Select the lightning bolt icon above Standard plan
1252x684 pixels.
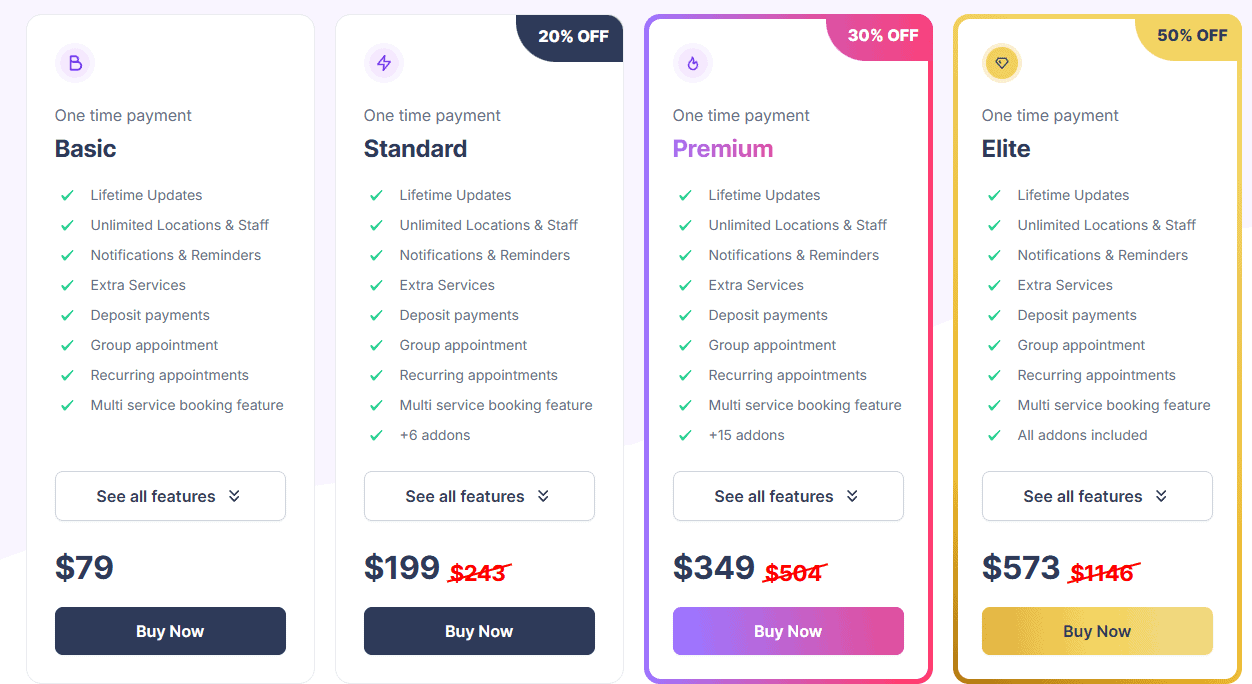[x=384, y=62]
